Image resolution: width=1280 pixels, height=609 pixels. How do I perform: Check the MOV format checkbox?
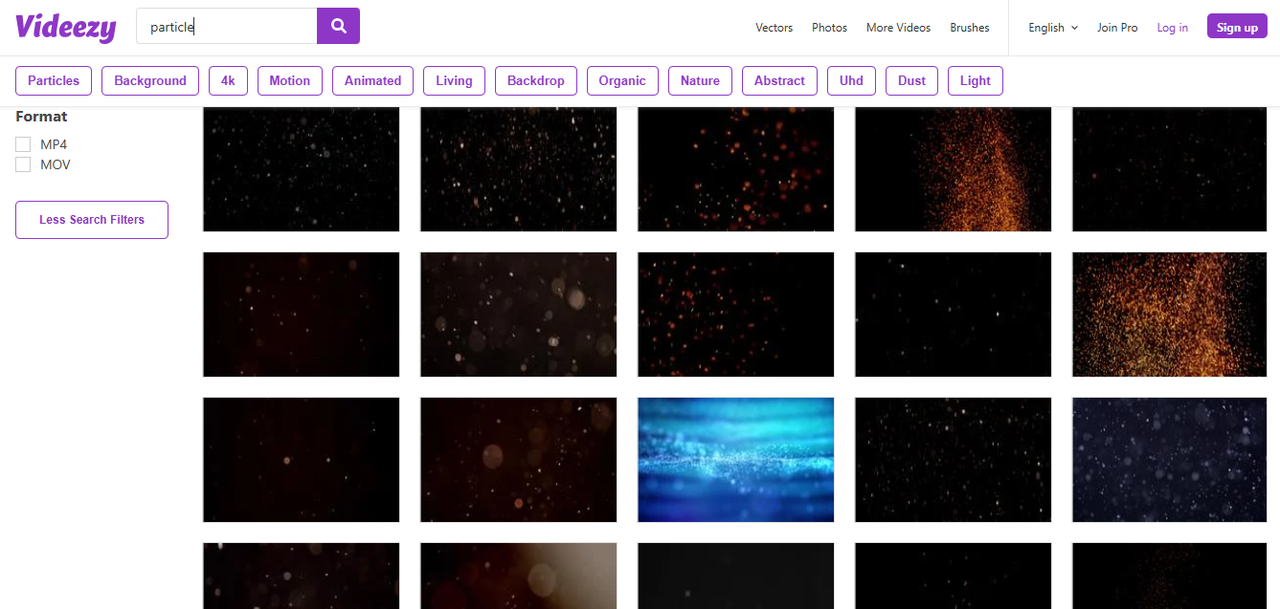click(x=23, y=165)
